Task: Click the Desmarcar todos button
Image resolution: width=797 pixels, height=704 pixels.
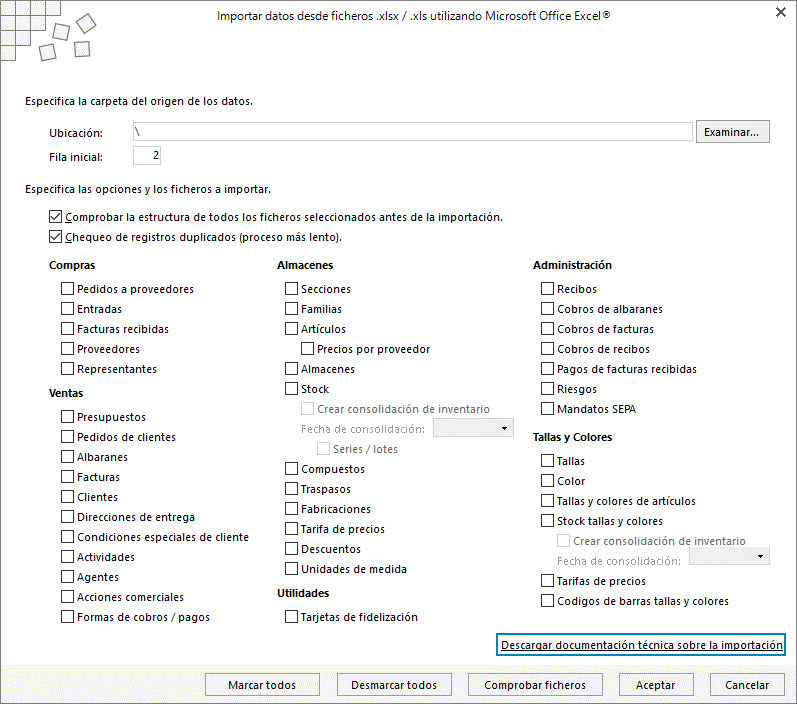Action: [x=394, y=685]
